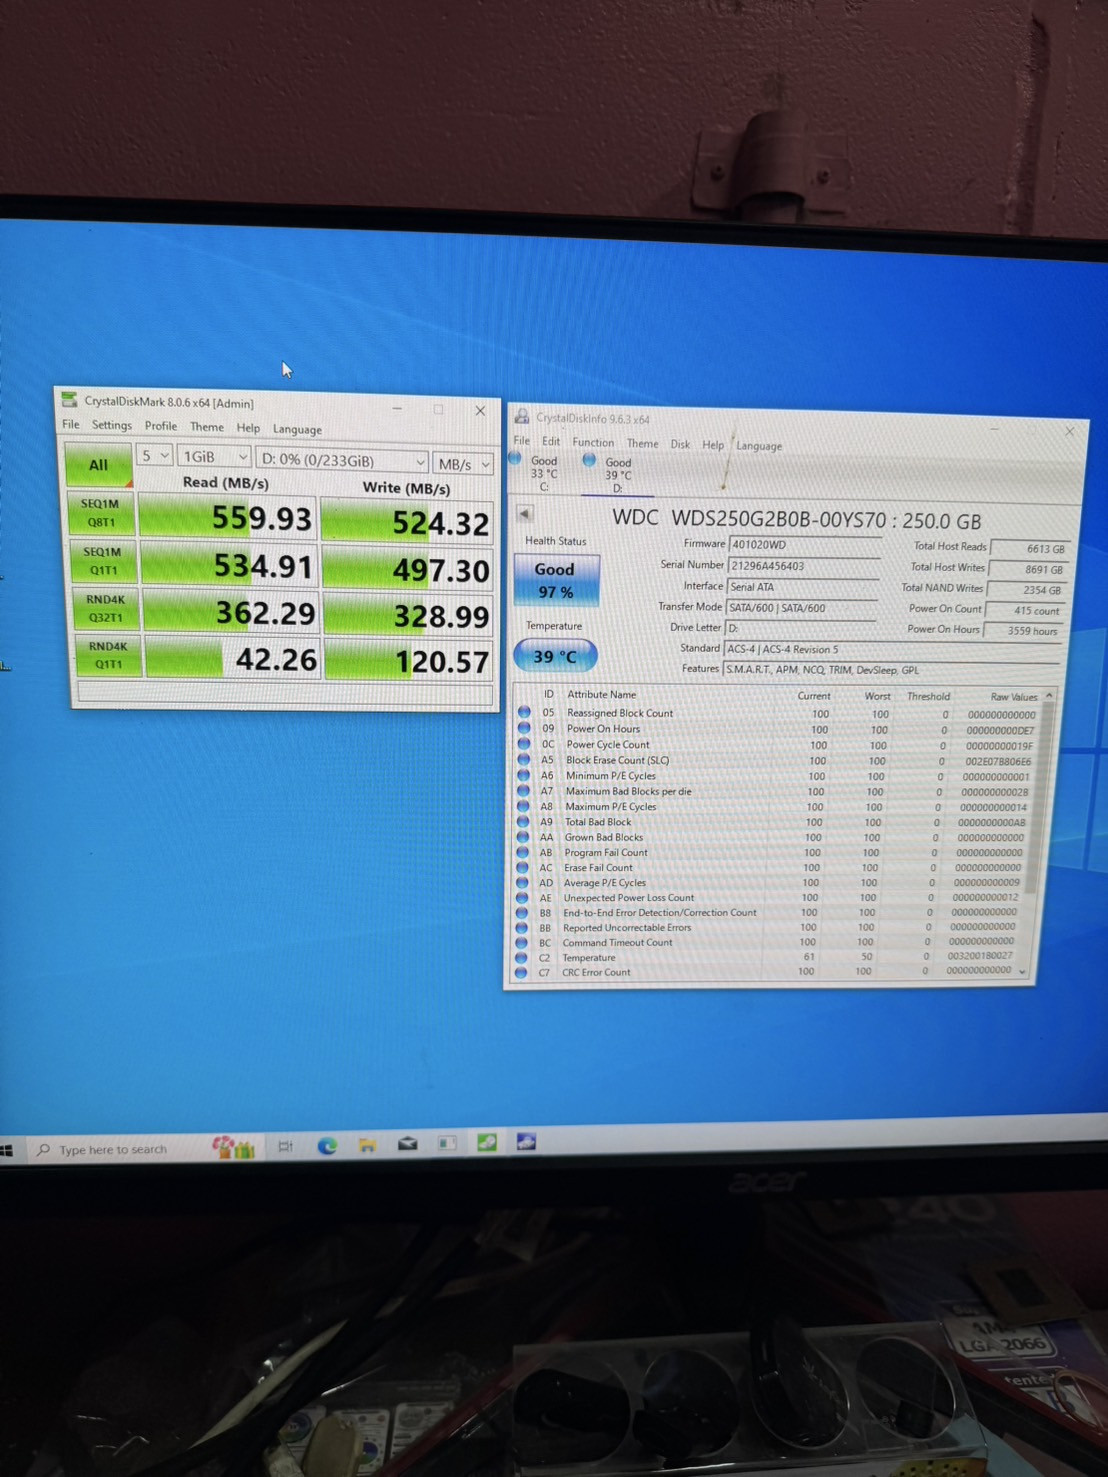Viewport: 1108px width, 1477px height.
Task: Open CrystalDiskInfo Theme menu
Action: pyautogui.click(x=642, y=443)
